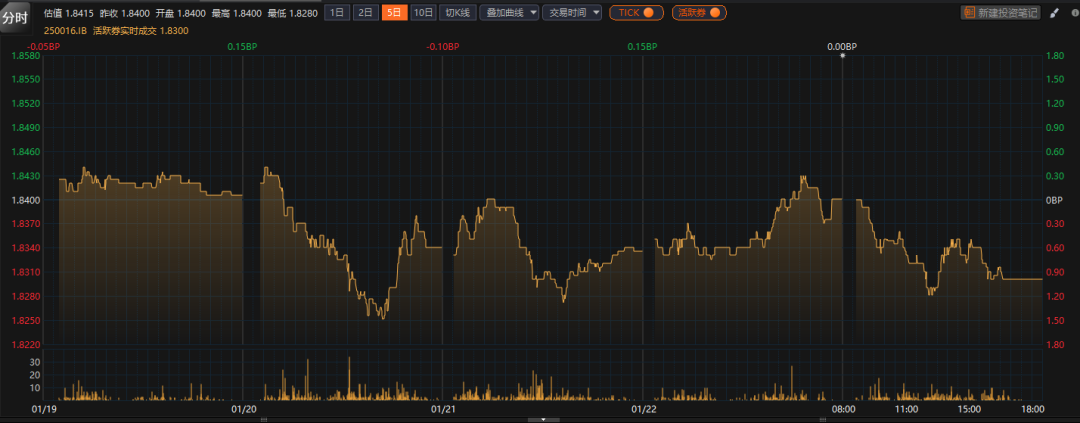
Task: Click the 切K线 button
Action: click(458, 13)
